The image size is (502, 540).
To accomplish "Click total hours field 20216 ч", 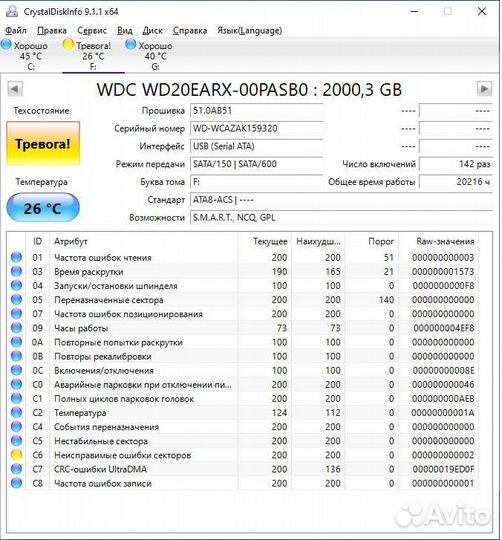I will pos(456,182).
